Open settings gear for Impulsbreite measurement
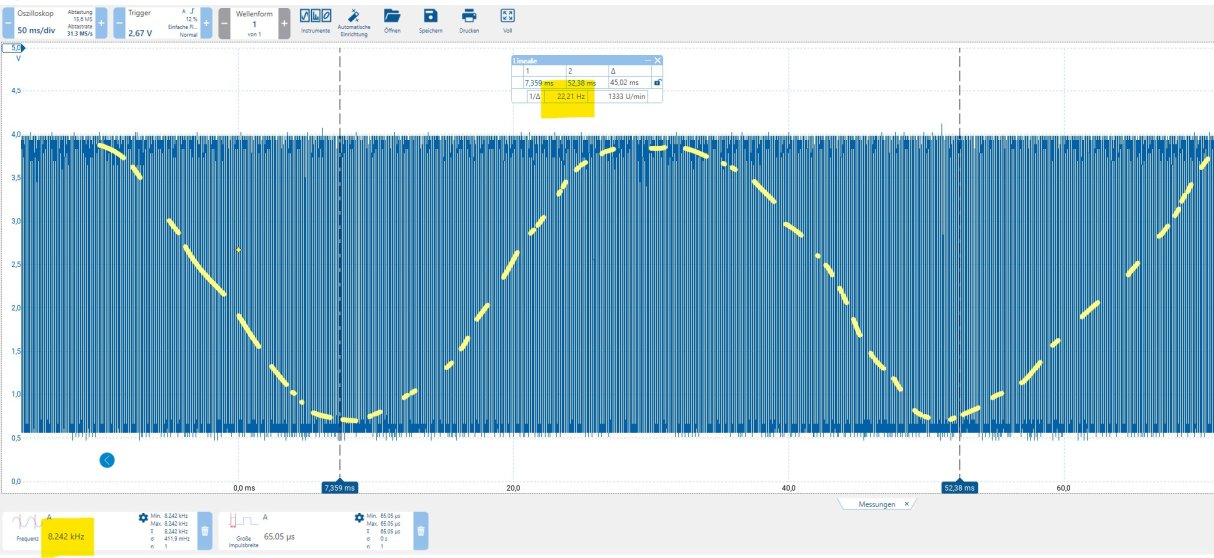Image resolution: width=1214 pixels, height=558 pixels. click(x=360, y=517)
